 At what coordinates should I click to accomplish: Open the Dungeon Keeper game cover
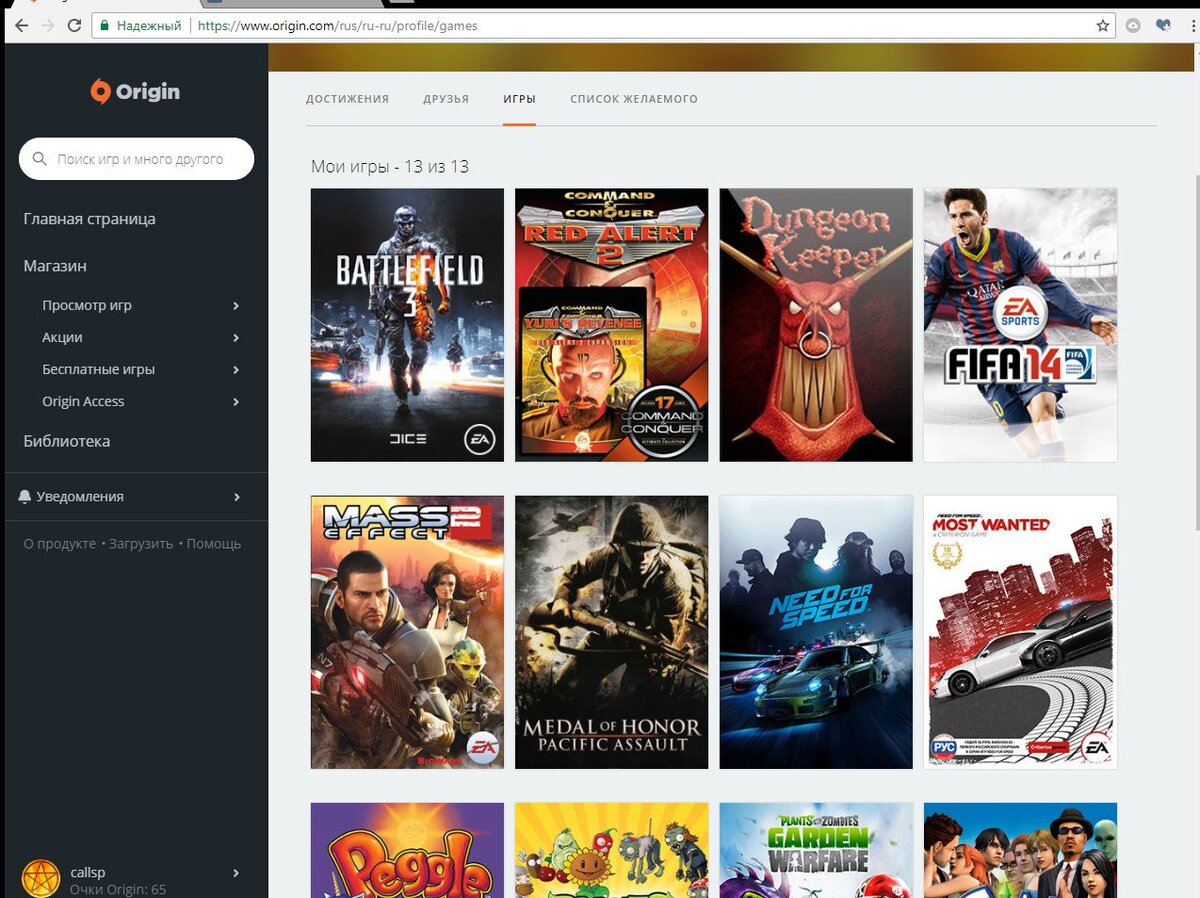tap(816, 325)
